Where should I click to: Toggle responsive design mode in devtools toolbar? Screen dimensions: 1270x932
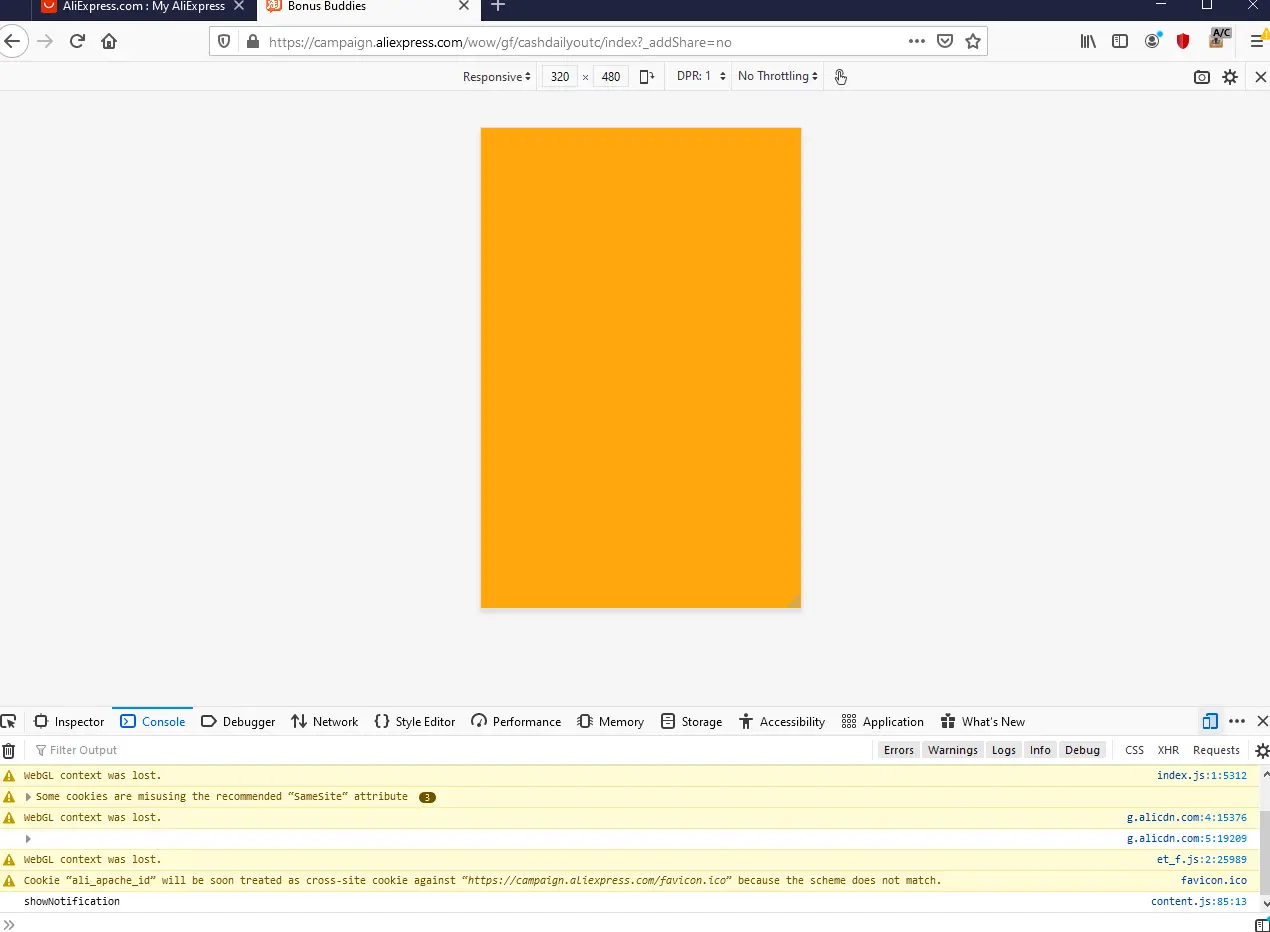tap(1210, 721)
